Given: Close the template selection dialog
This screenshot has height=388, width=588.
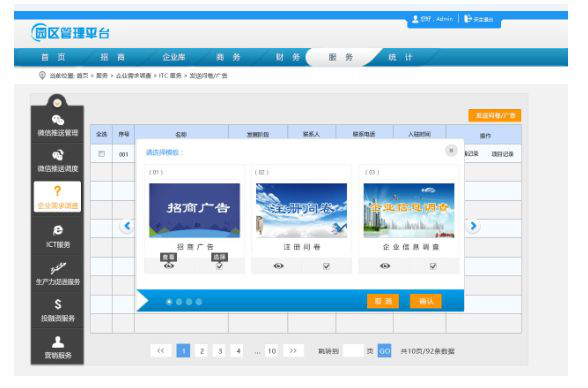Looking at the screenshot, I should click(x=451, y=150).
